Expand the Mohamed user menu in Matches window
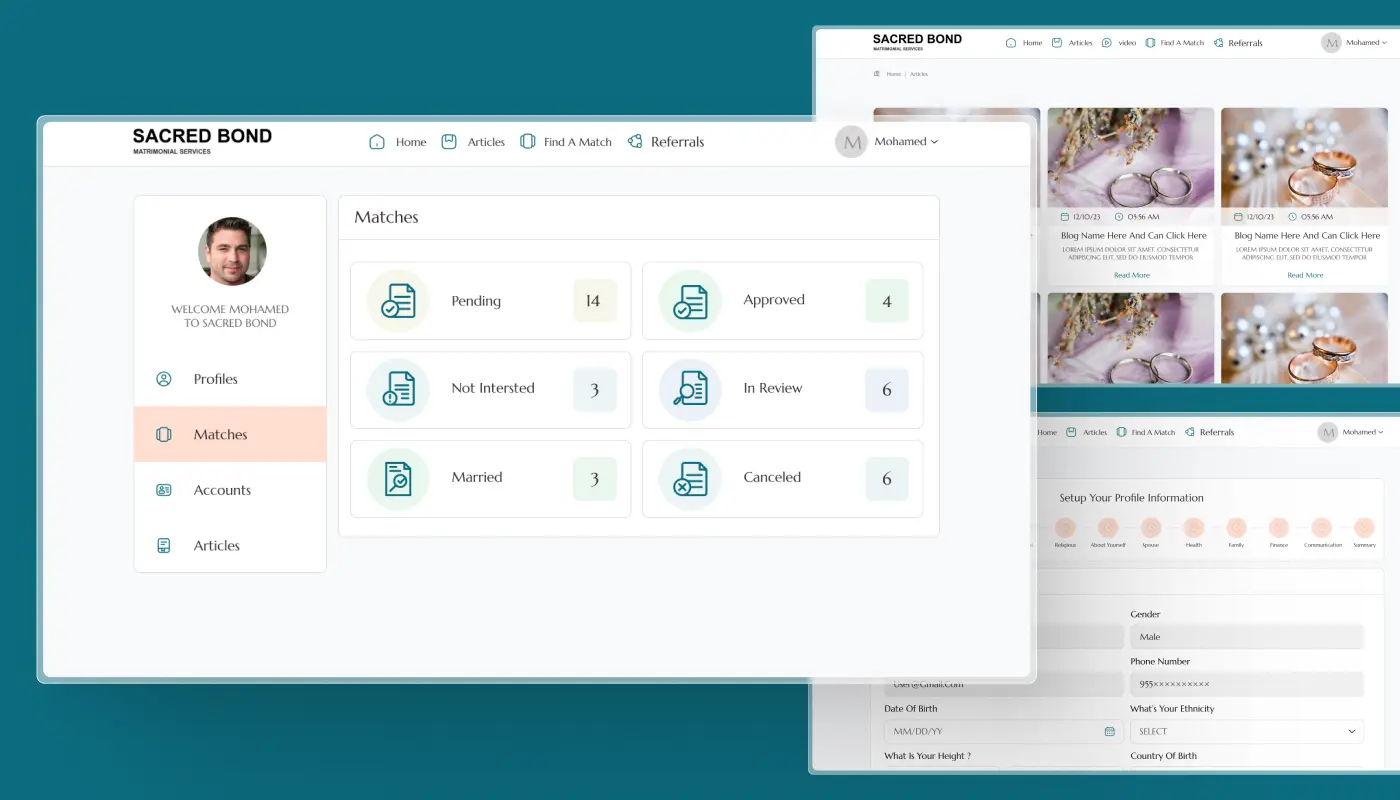The image size is (1400, 800). [x=906, y=142]
